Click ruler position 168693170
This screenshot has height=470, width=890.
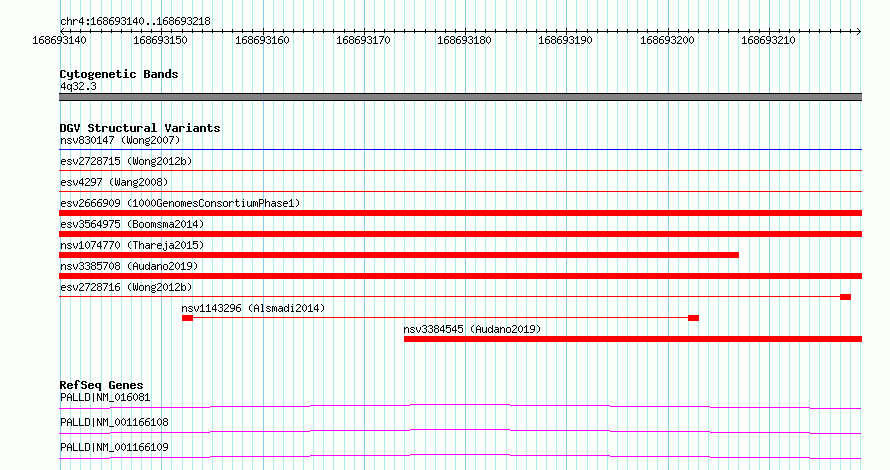tap(363, 40)
